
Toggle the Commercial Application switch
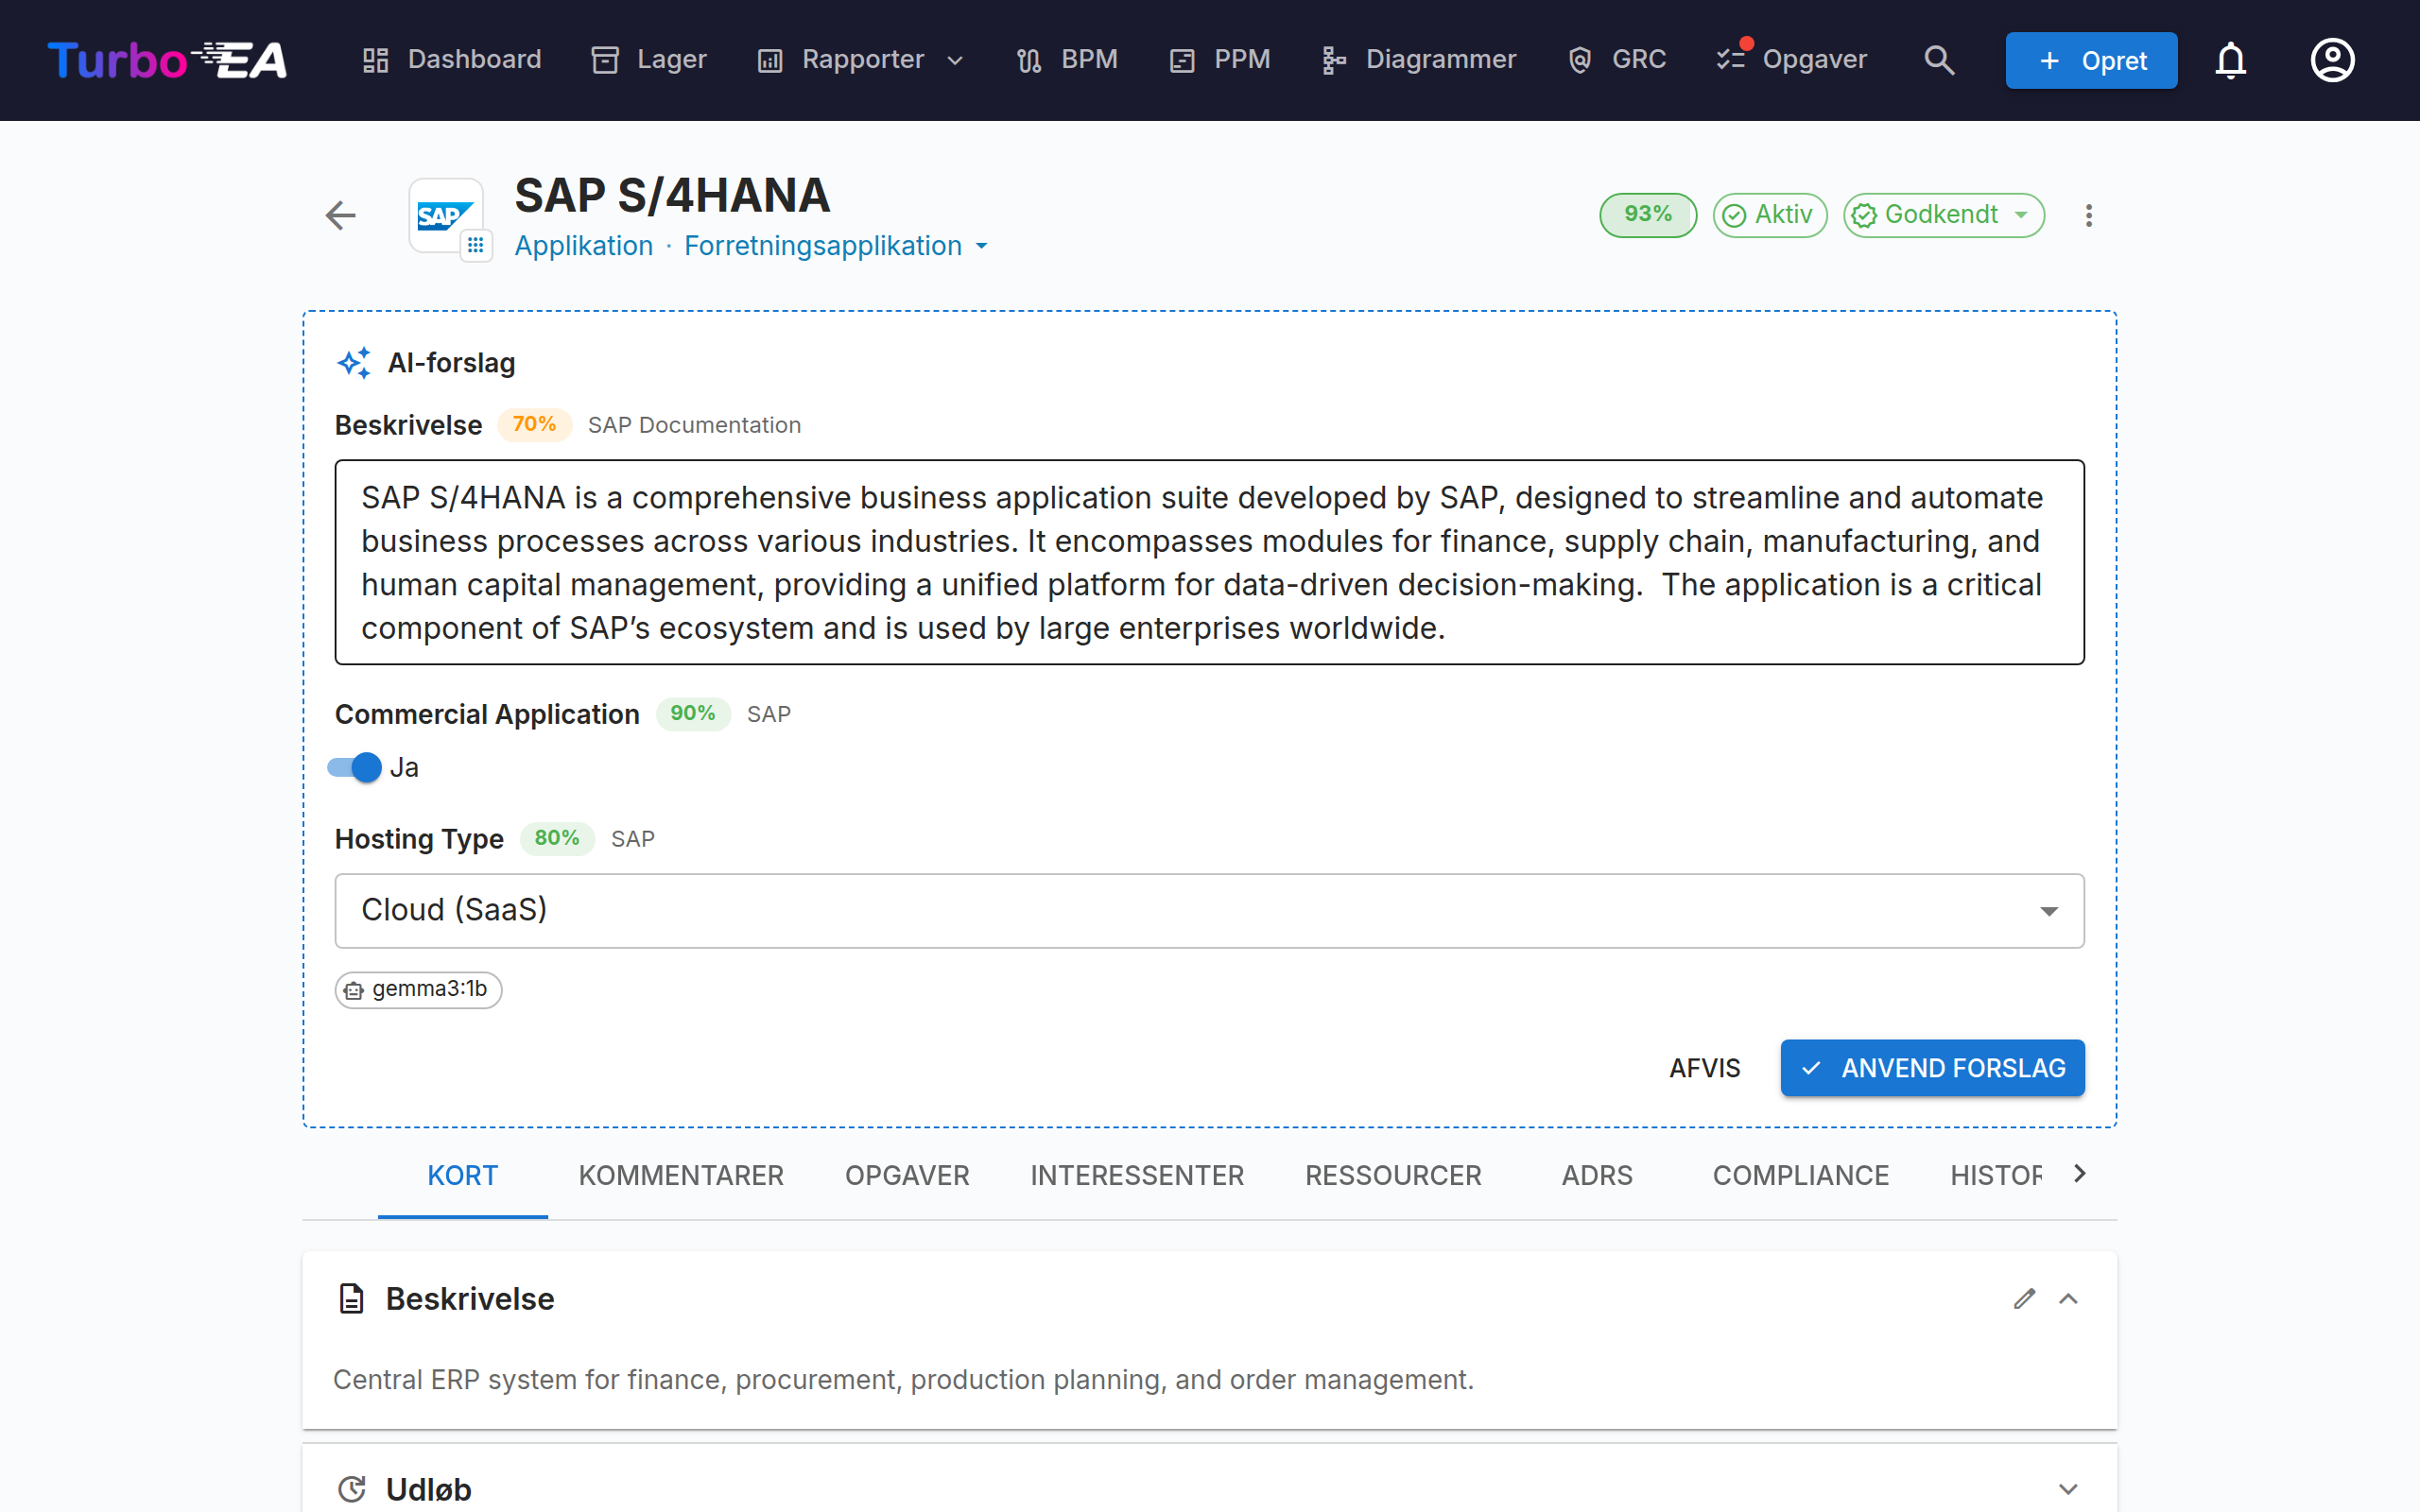[355, 767]
